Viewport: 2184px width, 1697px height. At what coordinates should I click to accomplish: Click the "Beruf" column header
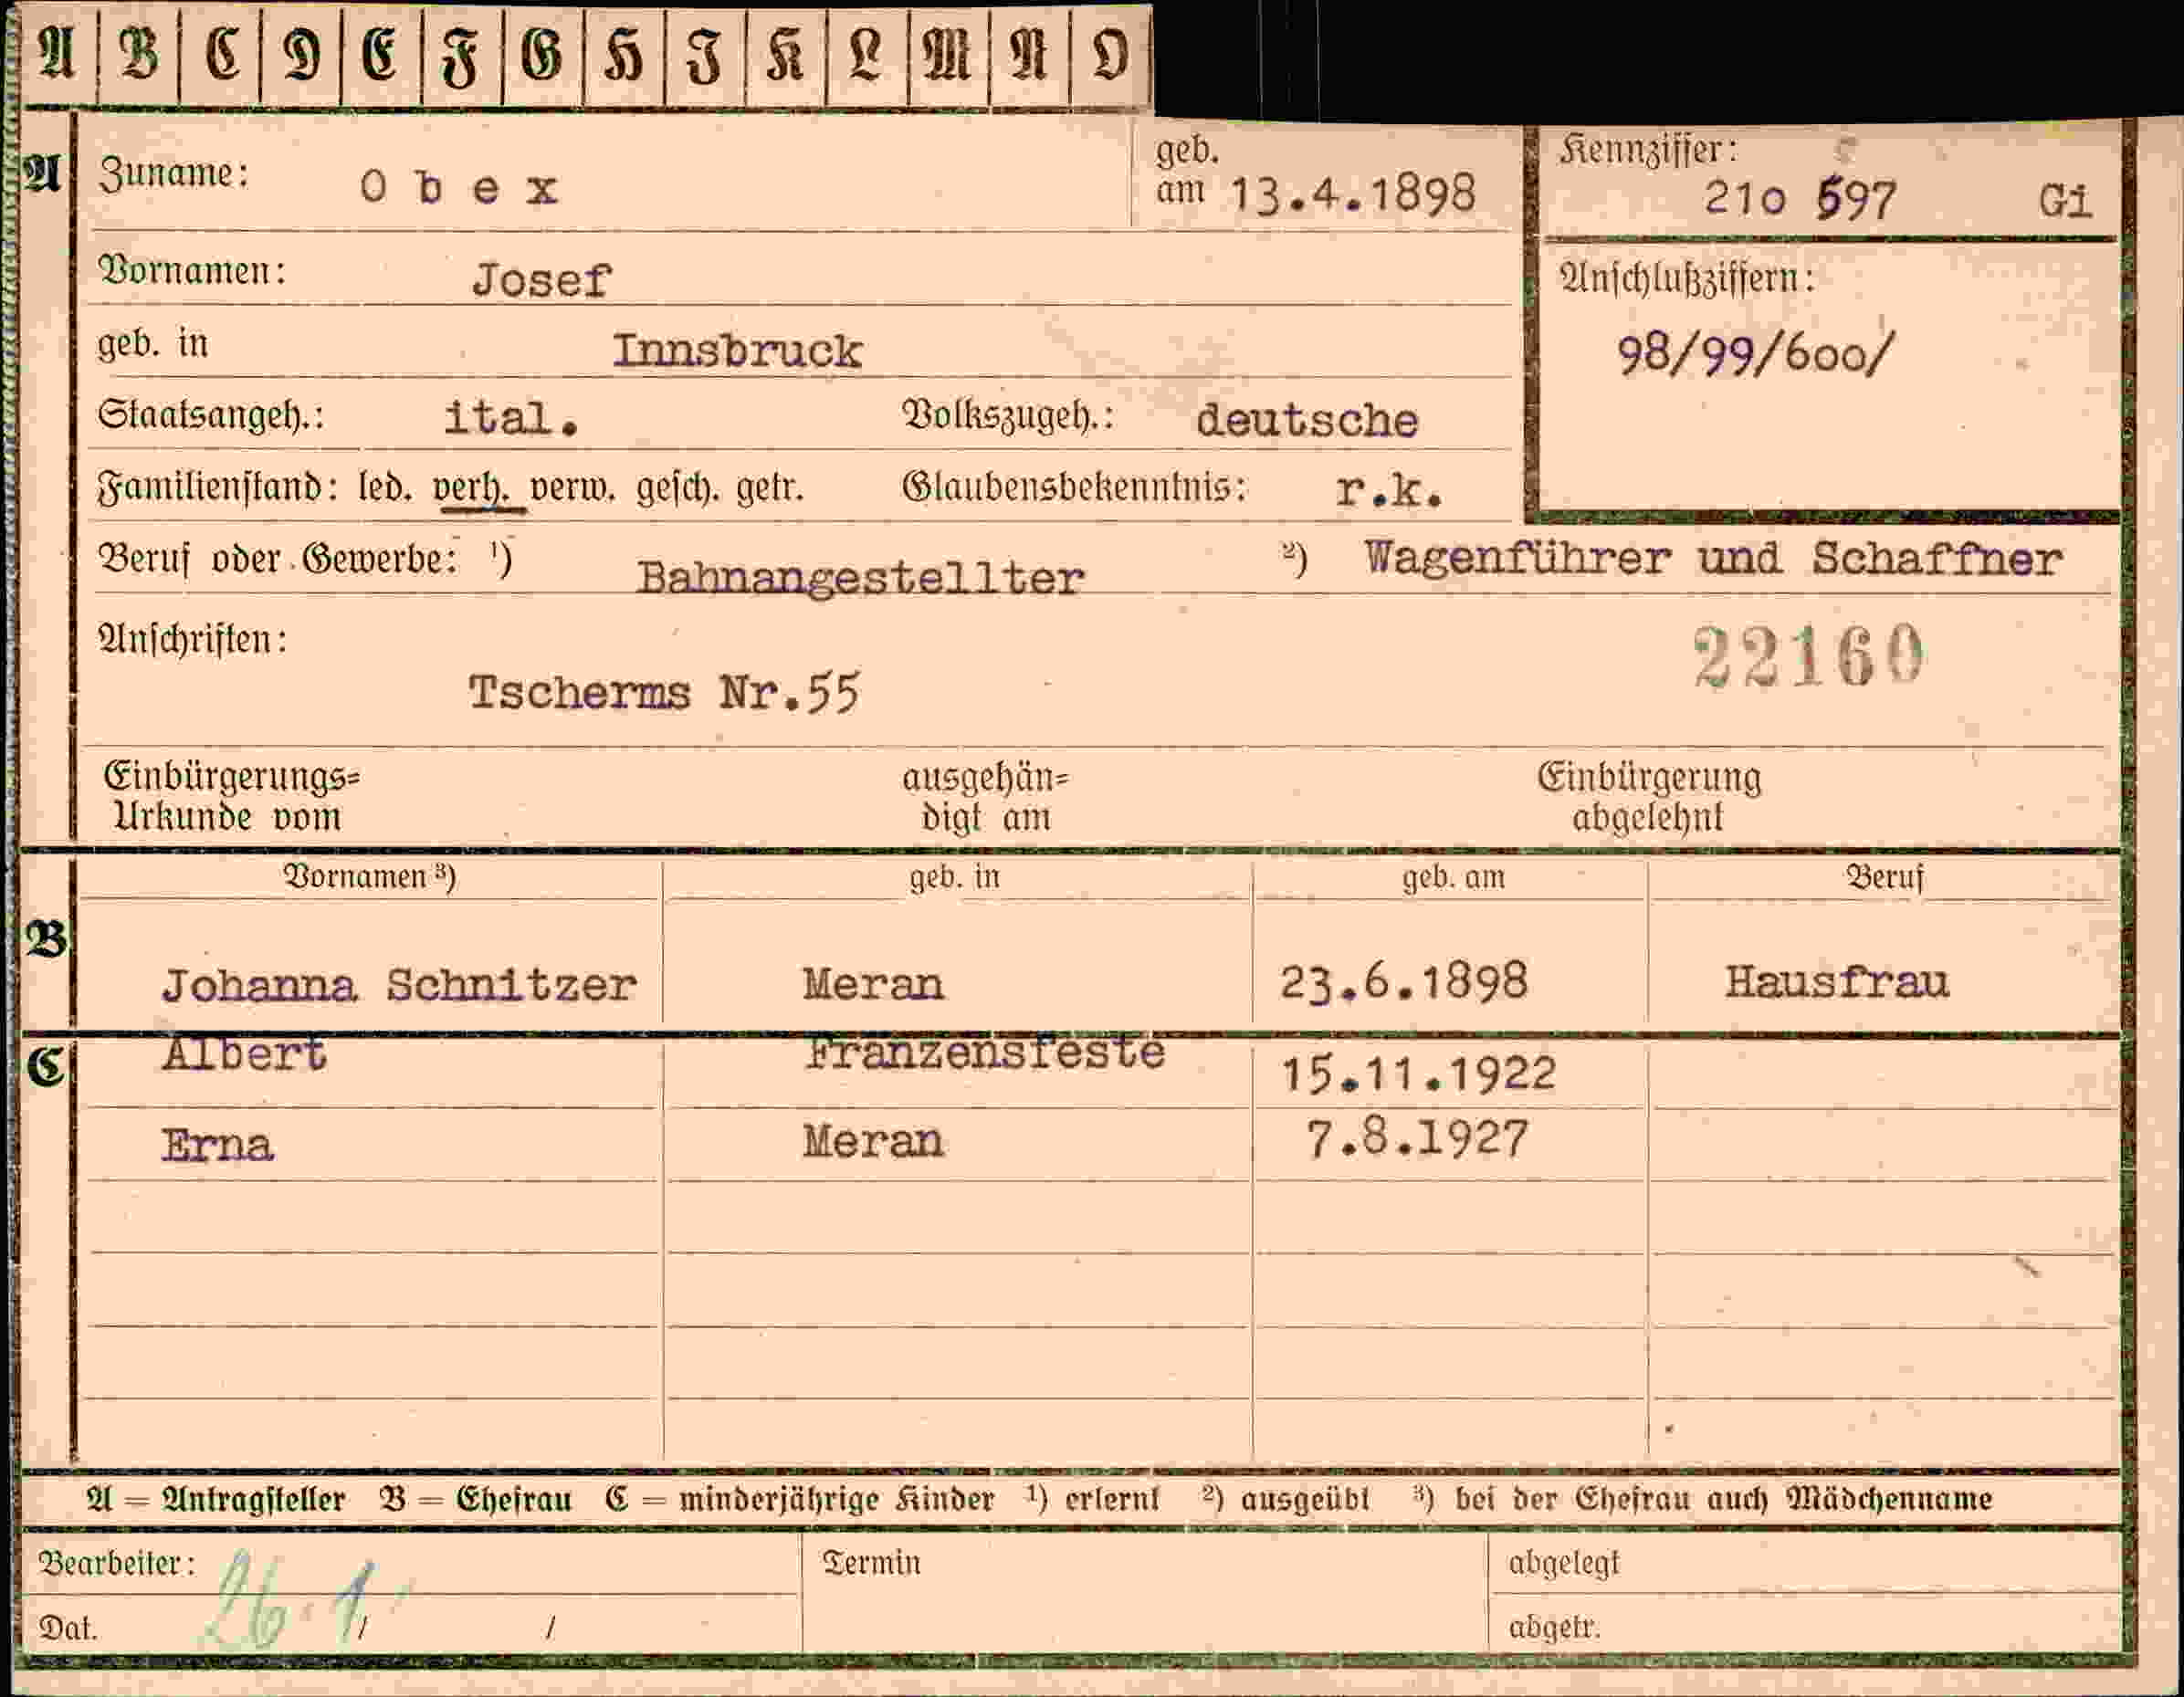coord(1884,878)
